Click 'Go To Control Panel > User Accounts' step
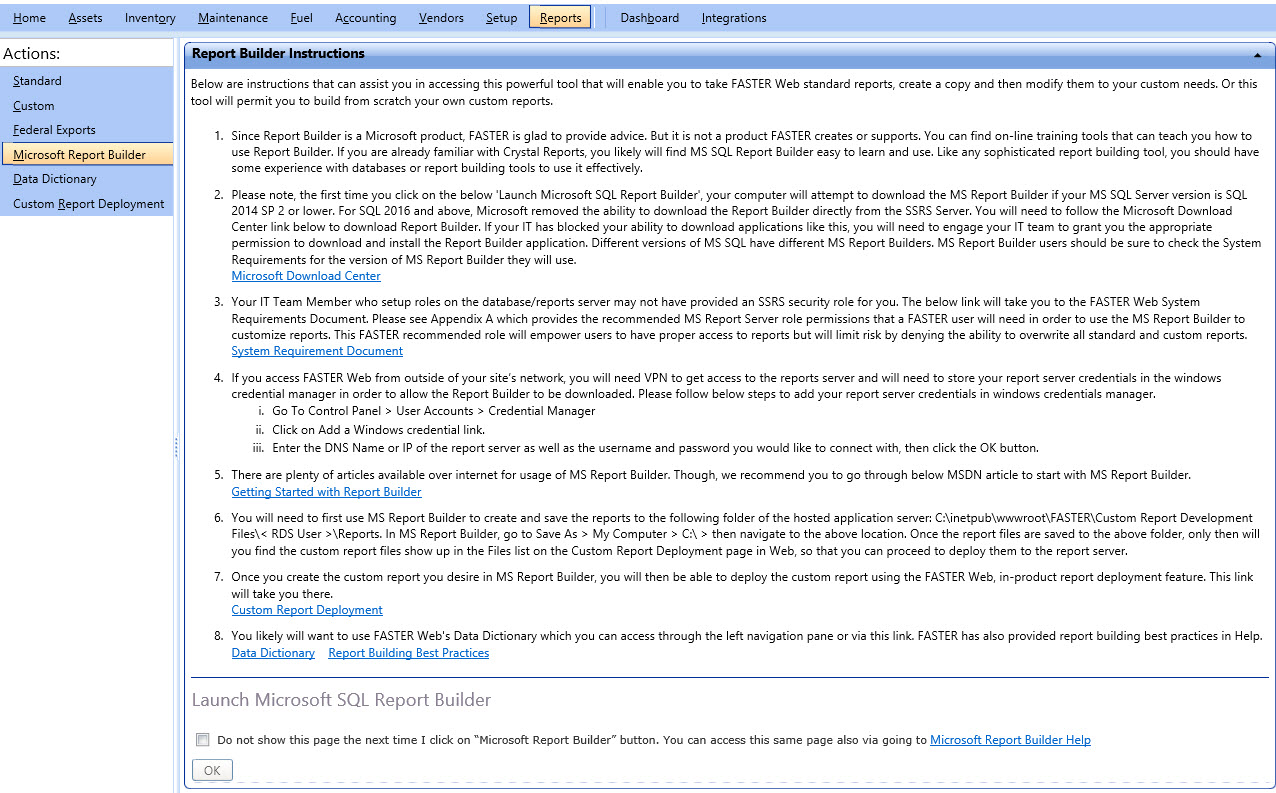This screenshot has width=1276, height=793. tap(433, 411)
